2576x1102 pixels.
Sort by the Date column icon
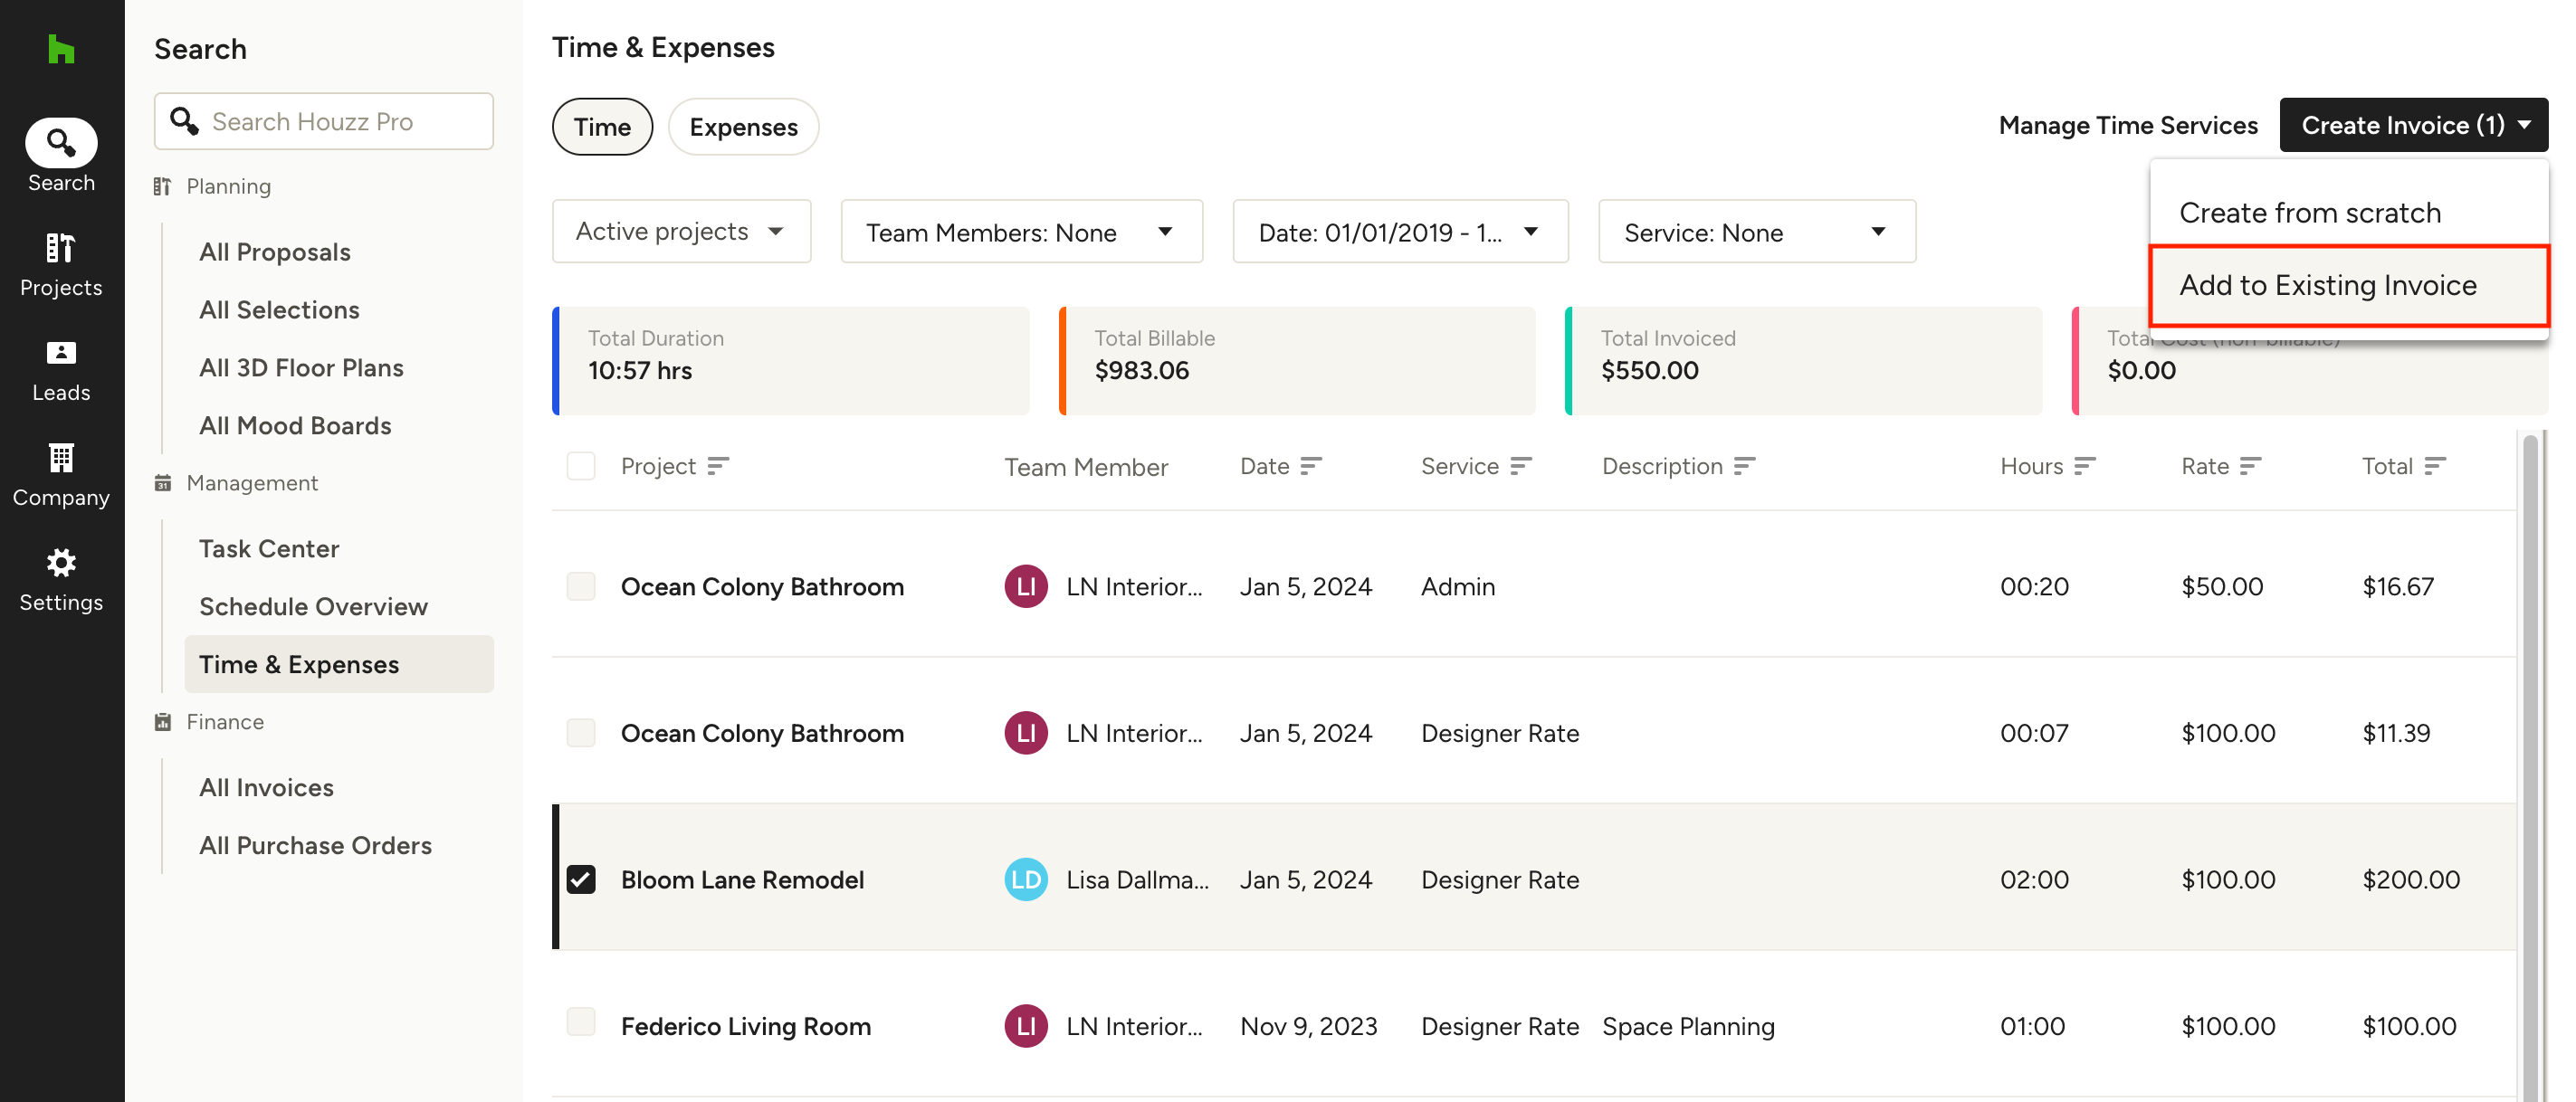1311,466
